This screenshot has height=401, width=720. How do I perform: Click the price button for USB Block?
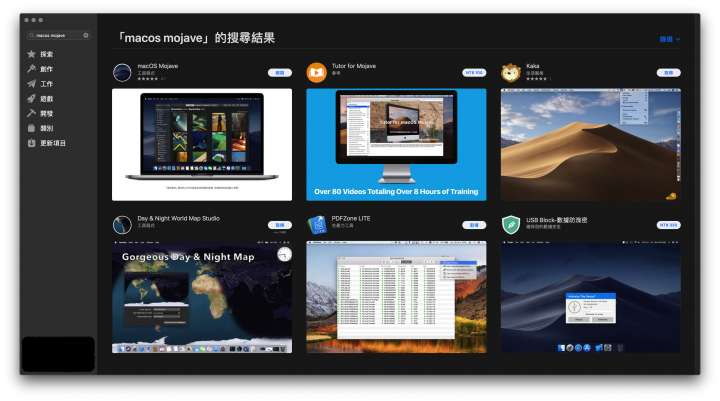click(x=669, y=225)
